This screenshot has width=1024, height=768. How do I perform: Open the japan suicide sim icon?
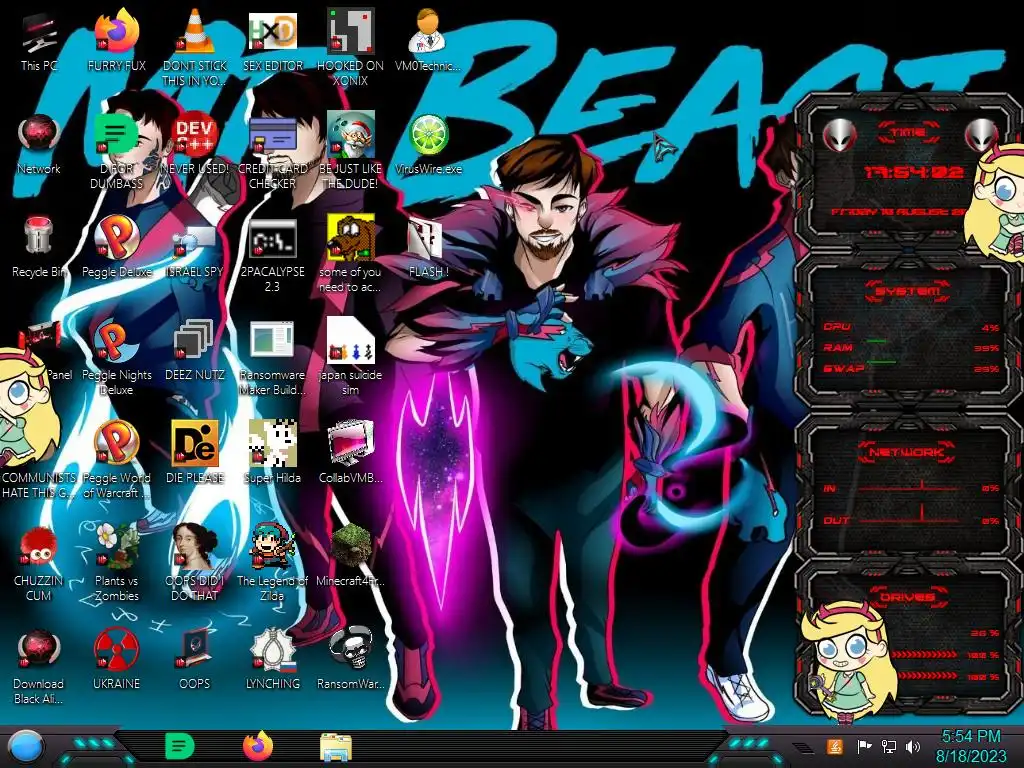(x=350, y=358)
